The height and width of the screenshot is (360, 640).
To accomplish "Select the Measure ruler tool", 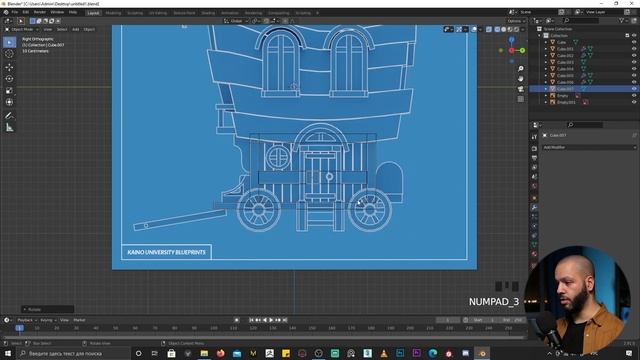I will pyautogui.click(x=9, y=128).
